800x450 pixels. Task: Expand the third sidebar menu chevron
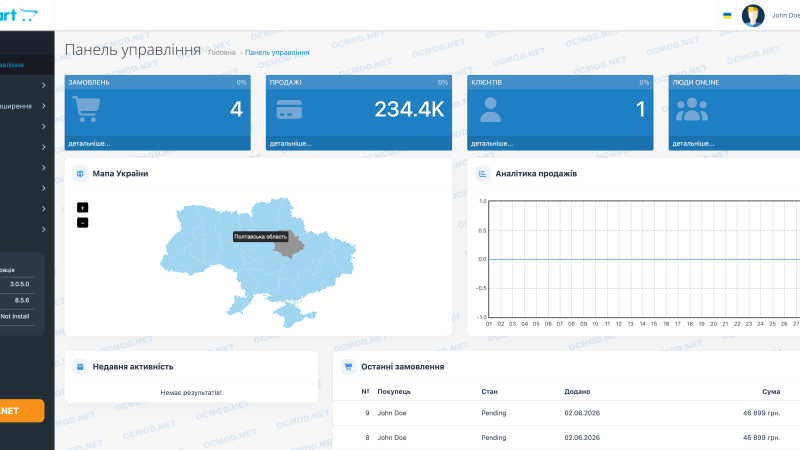click(44, 127)
